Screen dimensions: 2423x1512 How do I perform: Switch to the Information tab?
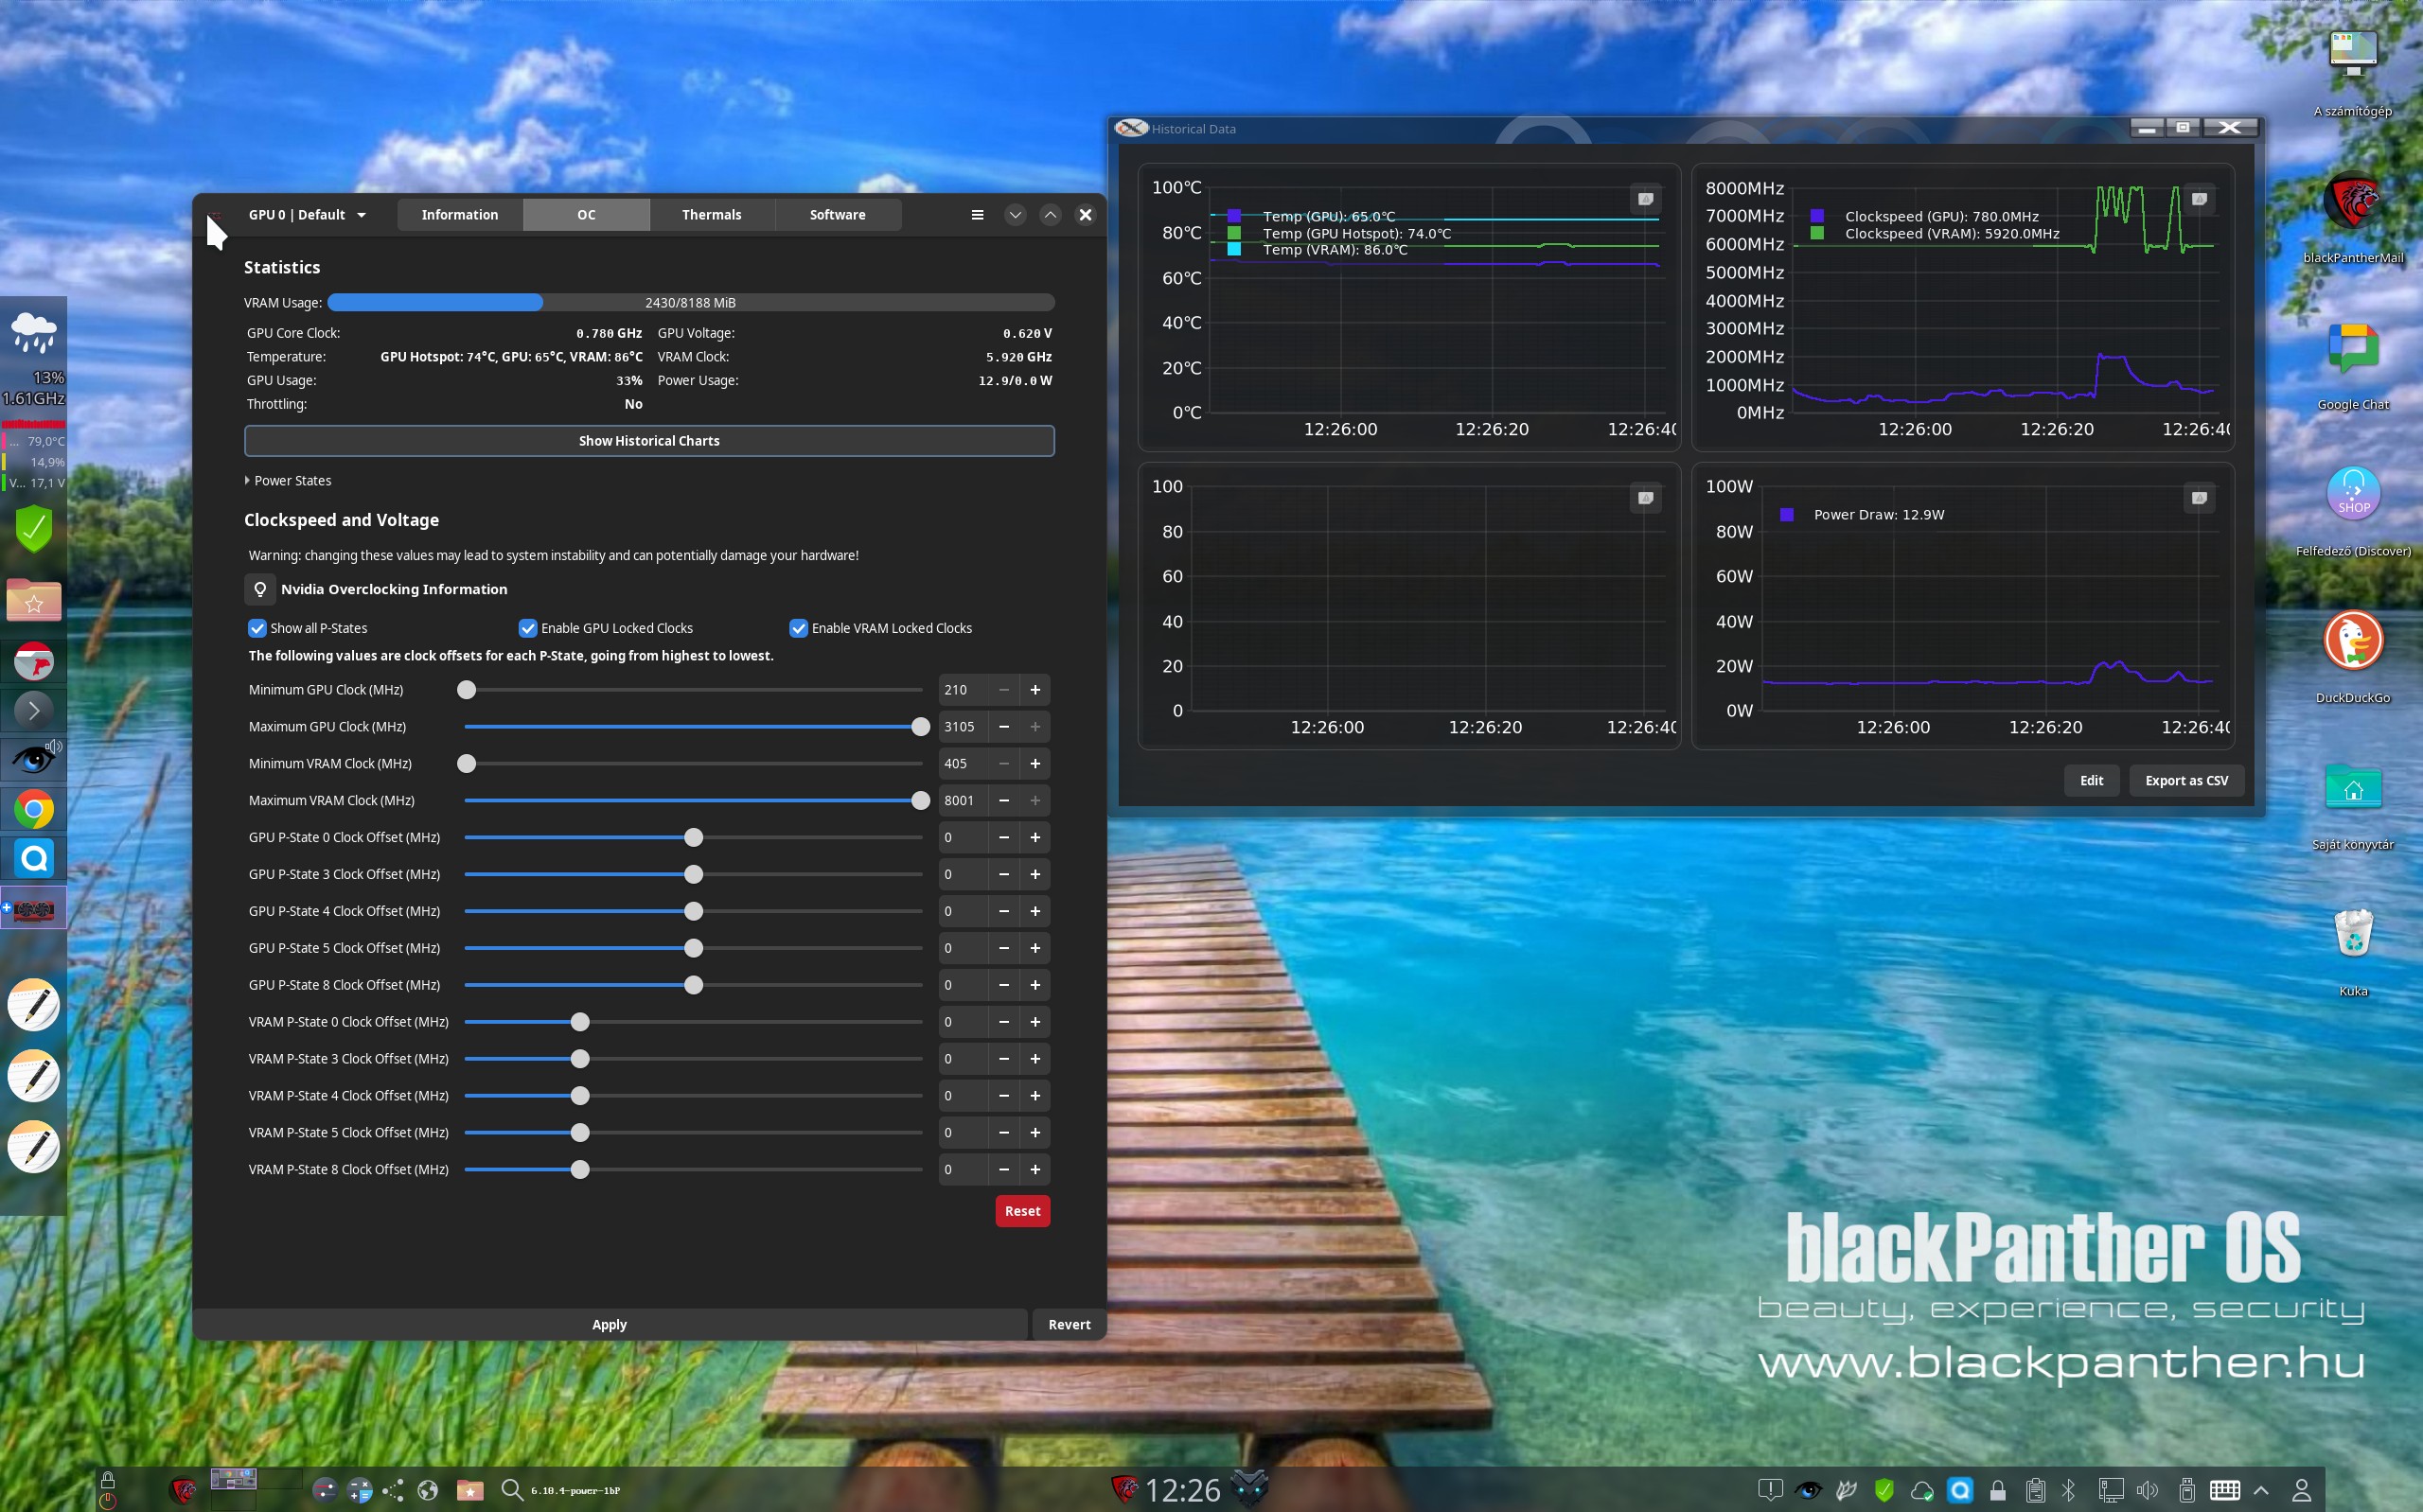pos(459,215)
